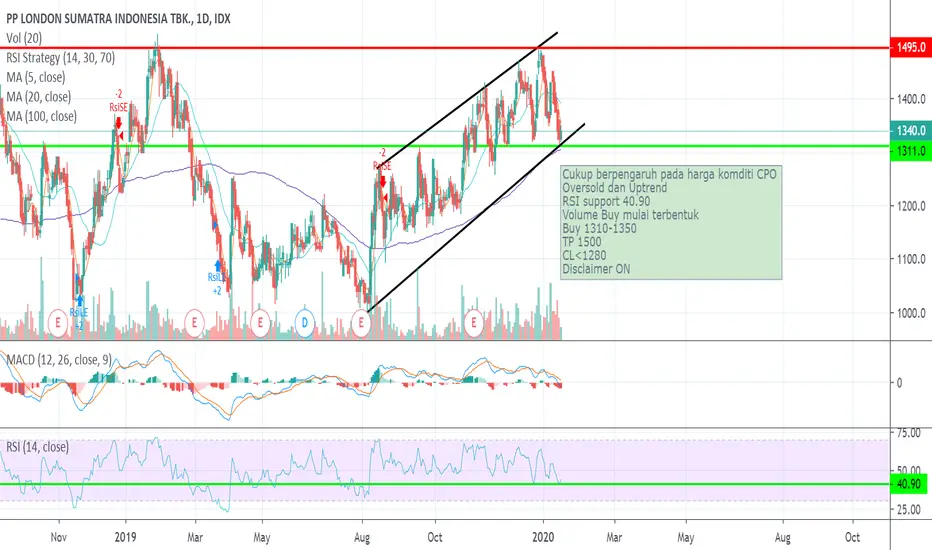This screenshot has height=550, width=932.
Task: Click the earnings E marker above Nov 2018
Action: 58,323
